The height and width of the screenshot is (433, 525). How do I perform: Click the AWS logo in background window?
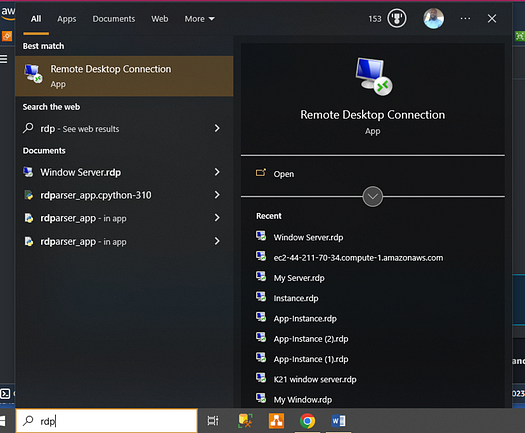tap(7, 13)
